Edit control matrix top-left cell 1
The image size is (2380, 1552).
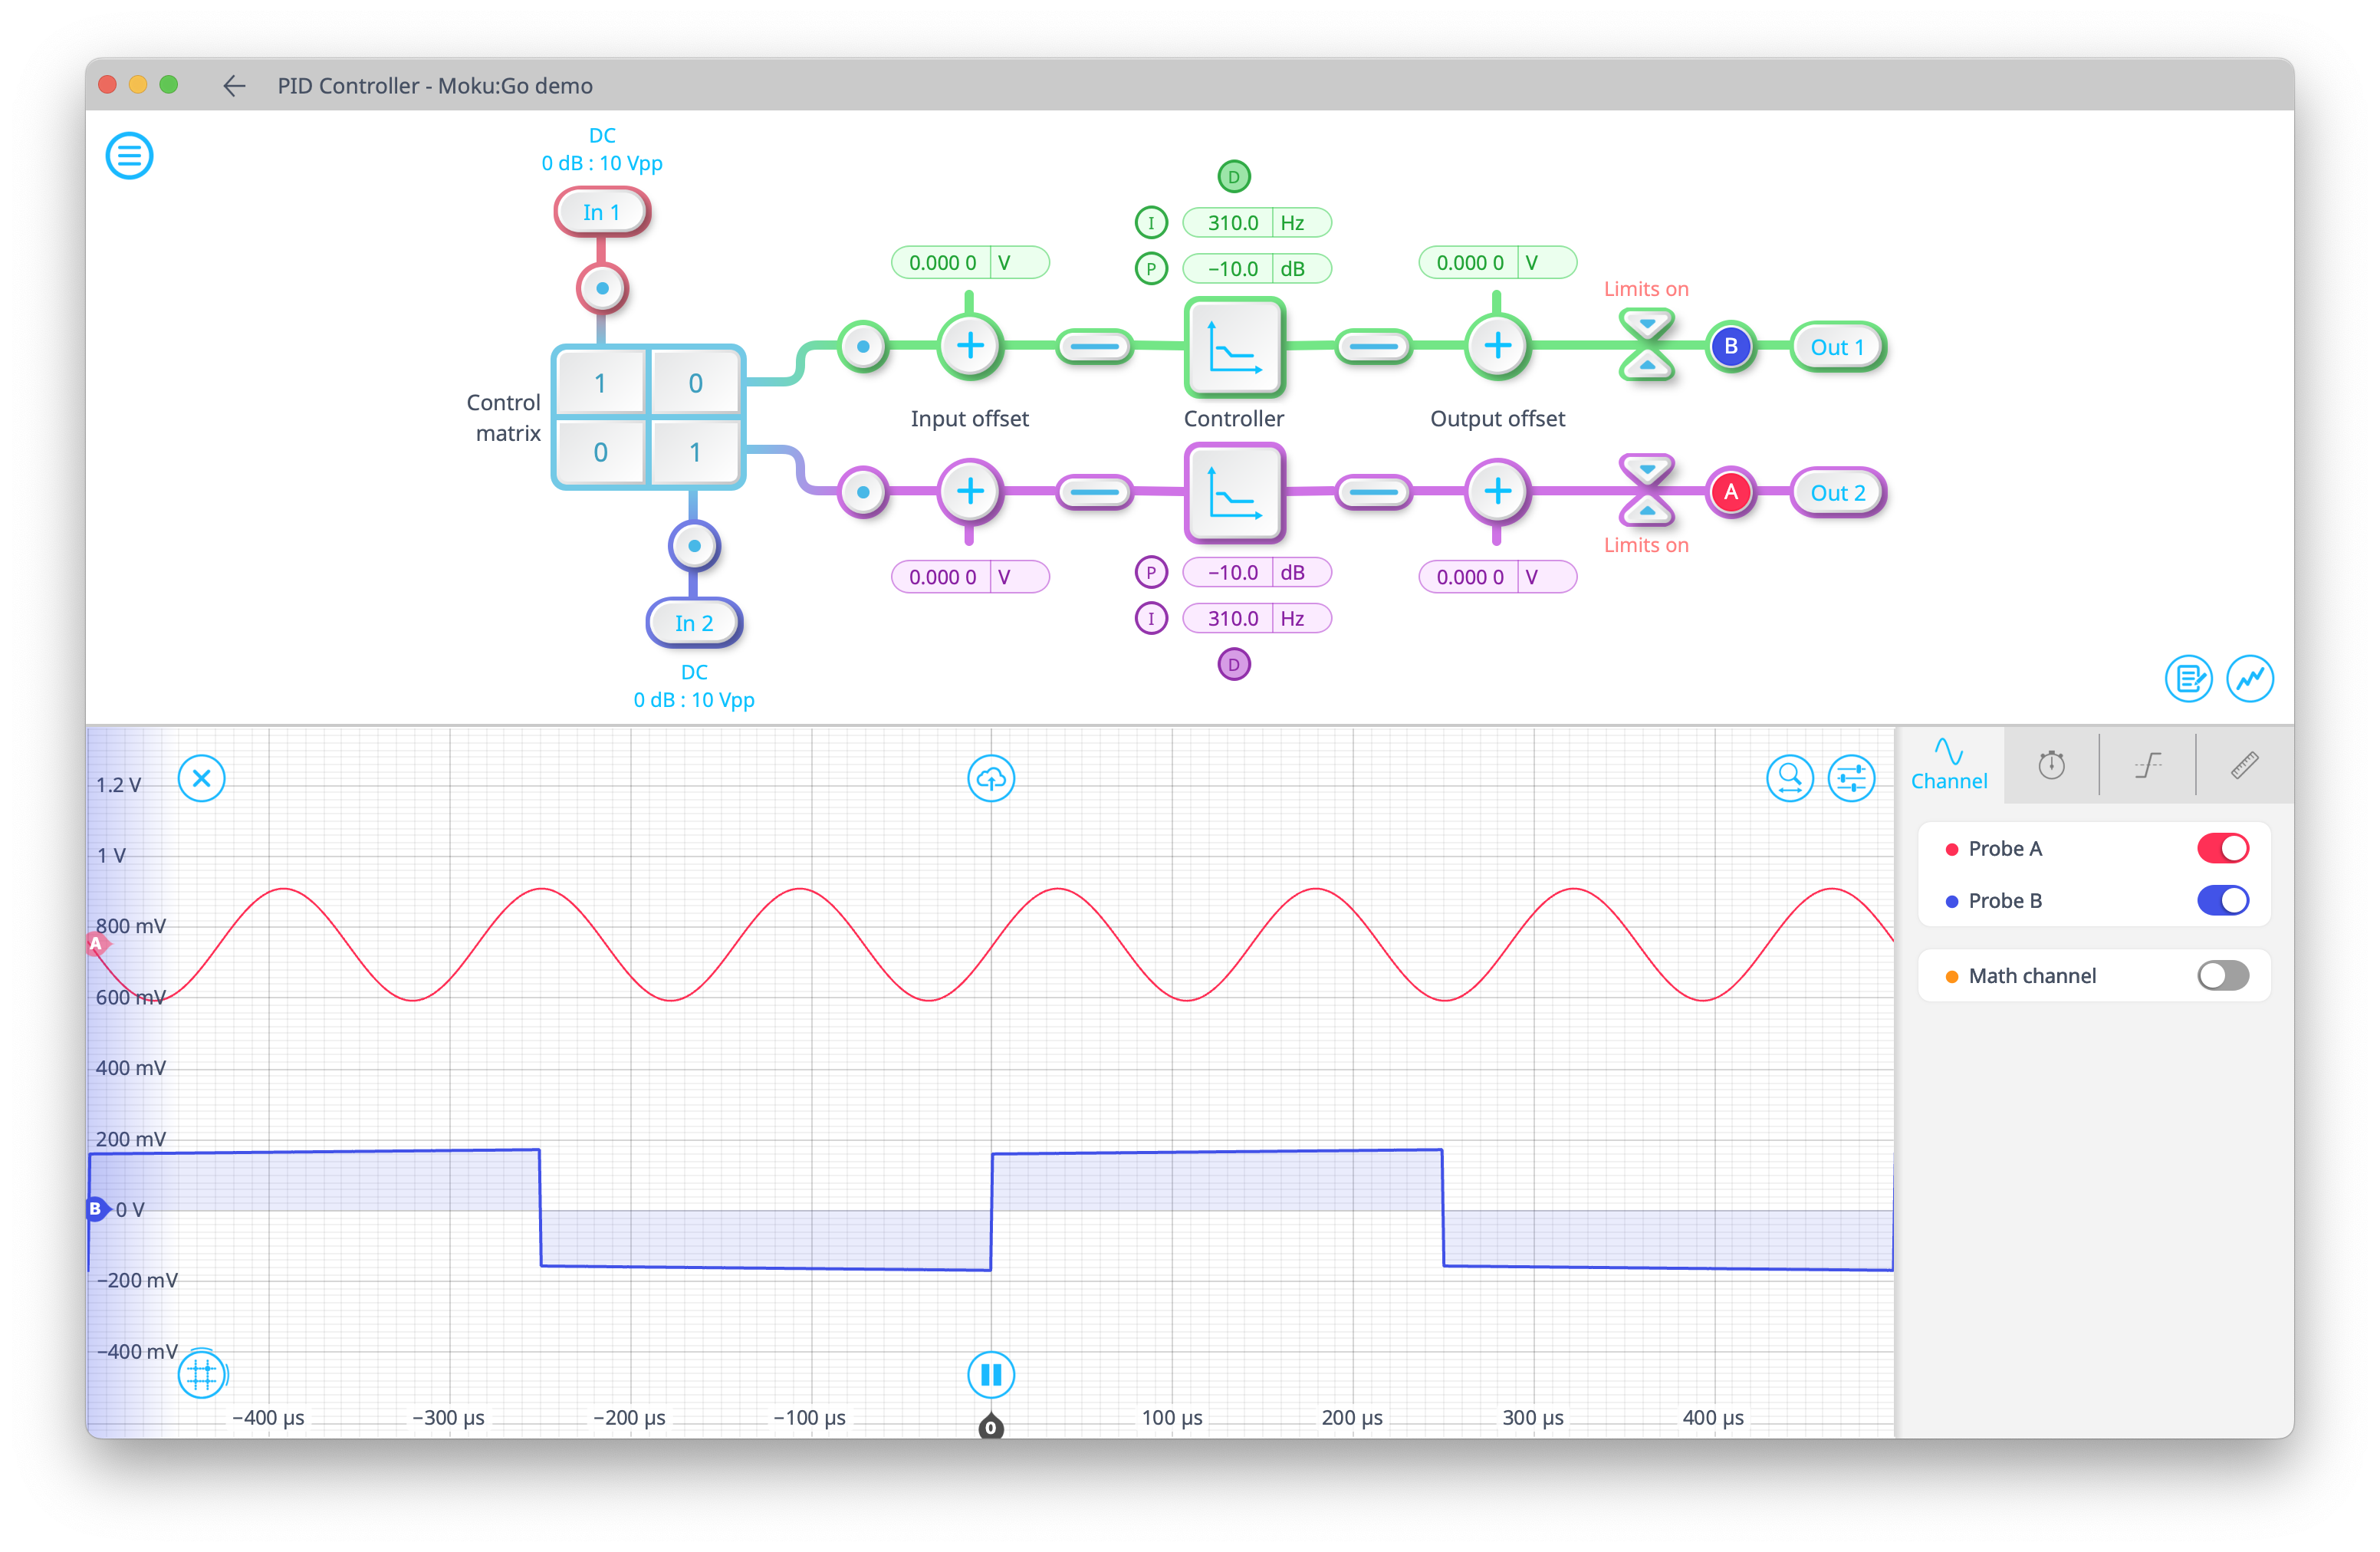pos(600,383)
